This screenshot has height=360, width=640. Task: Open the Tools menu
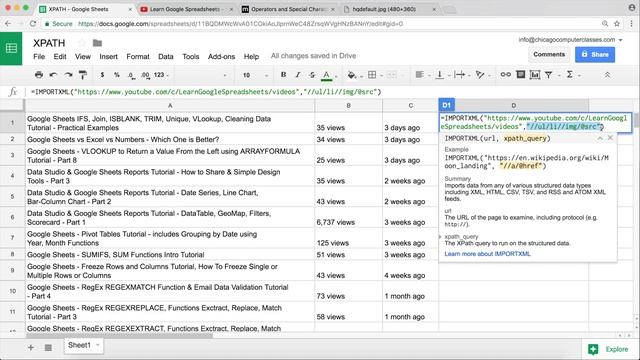[x=191, y=57]
